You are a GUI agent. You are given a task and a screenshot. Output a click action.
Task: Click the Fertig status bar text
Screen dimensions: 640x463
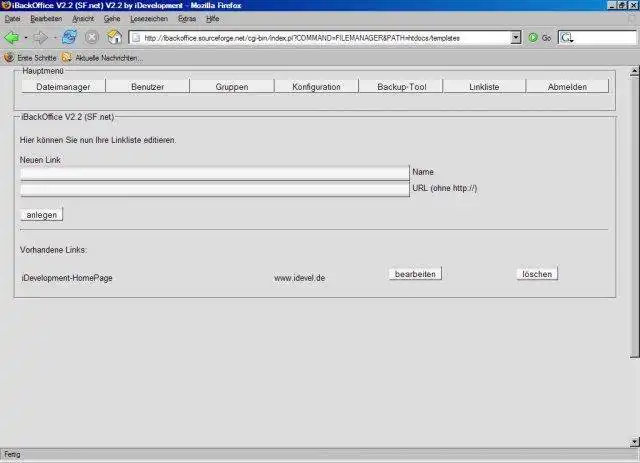tap(12, 454)
